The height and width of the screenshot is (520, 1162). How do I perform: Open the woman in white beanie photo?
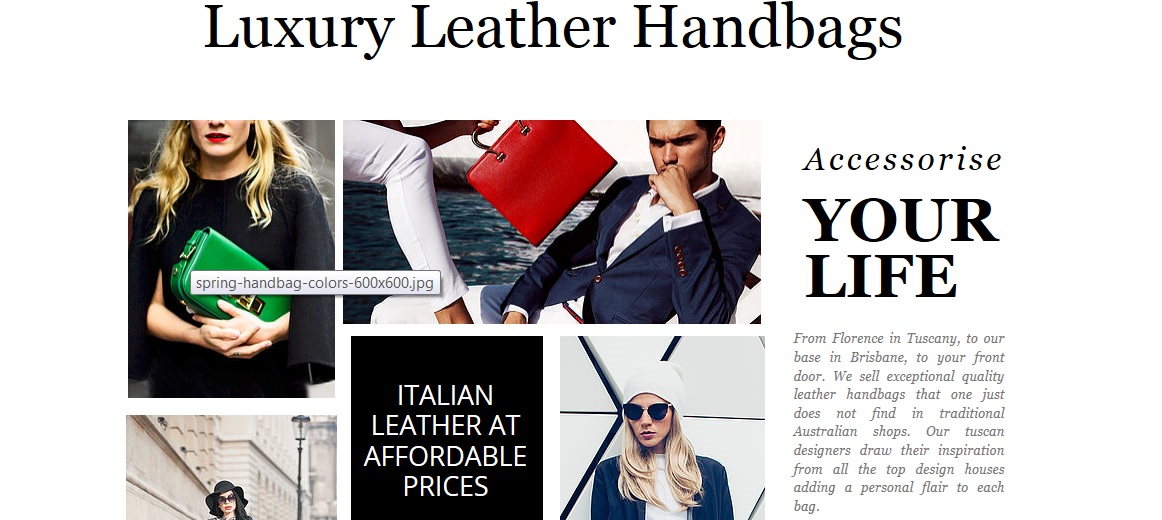(x=663, y=428)
